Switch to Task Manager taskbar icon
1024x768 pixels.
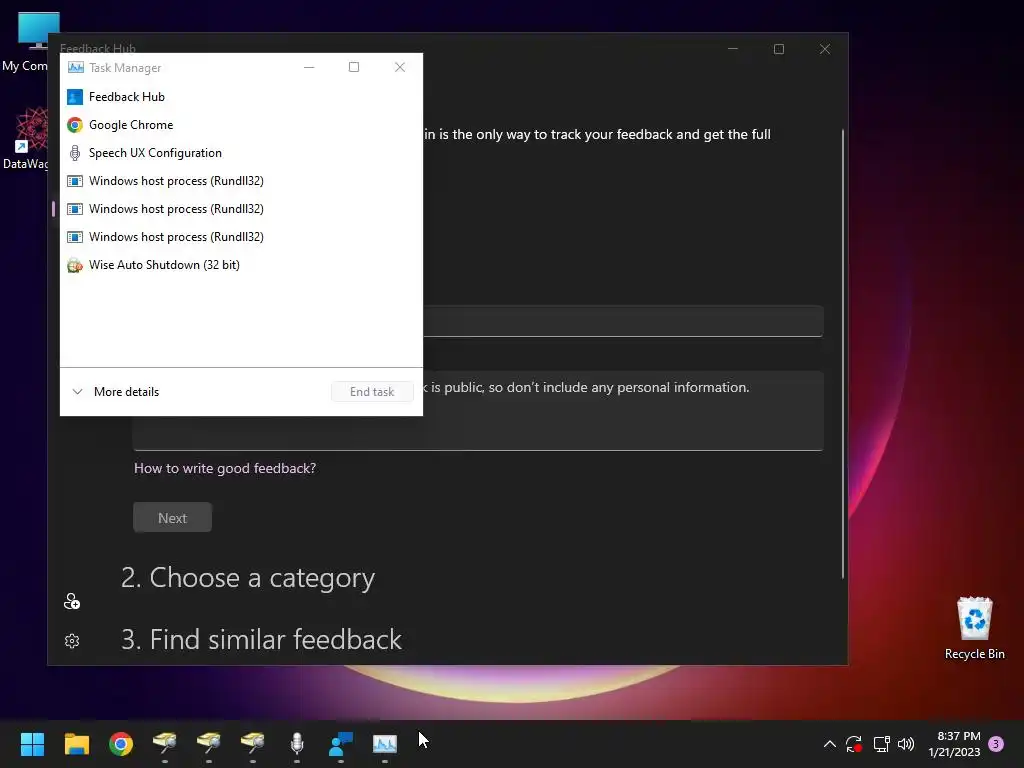coord(385,744)
